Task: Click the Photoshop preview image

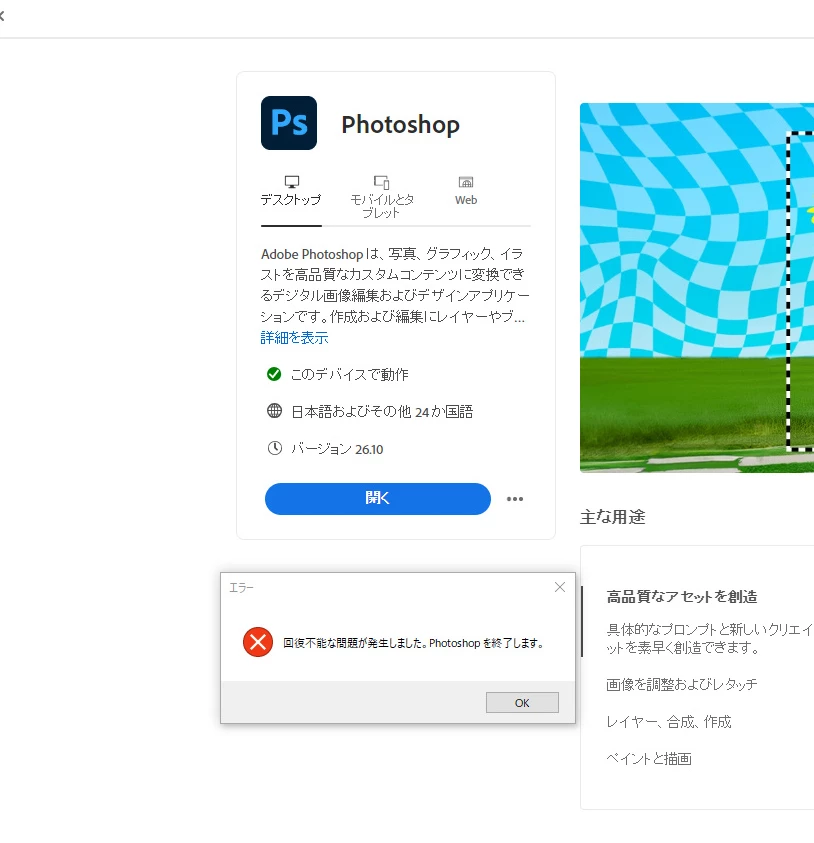Action: point(697,288)
